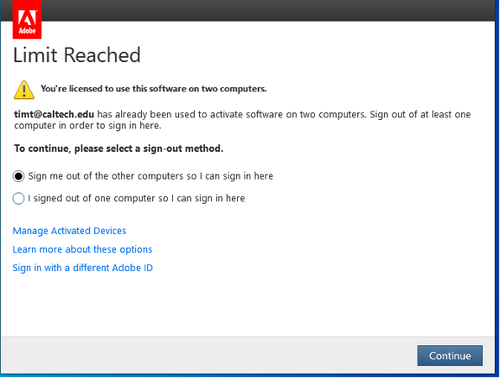Click the timt@caltech.edu email text
Screen dimensions: 500x378
click(54, 114)
